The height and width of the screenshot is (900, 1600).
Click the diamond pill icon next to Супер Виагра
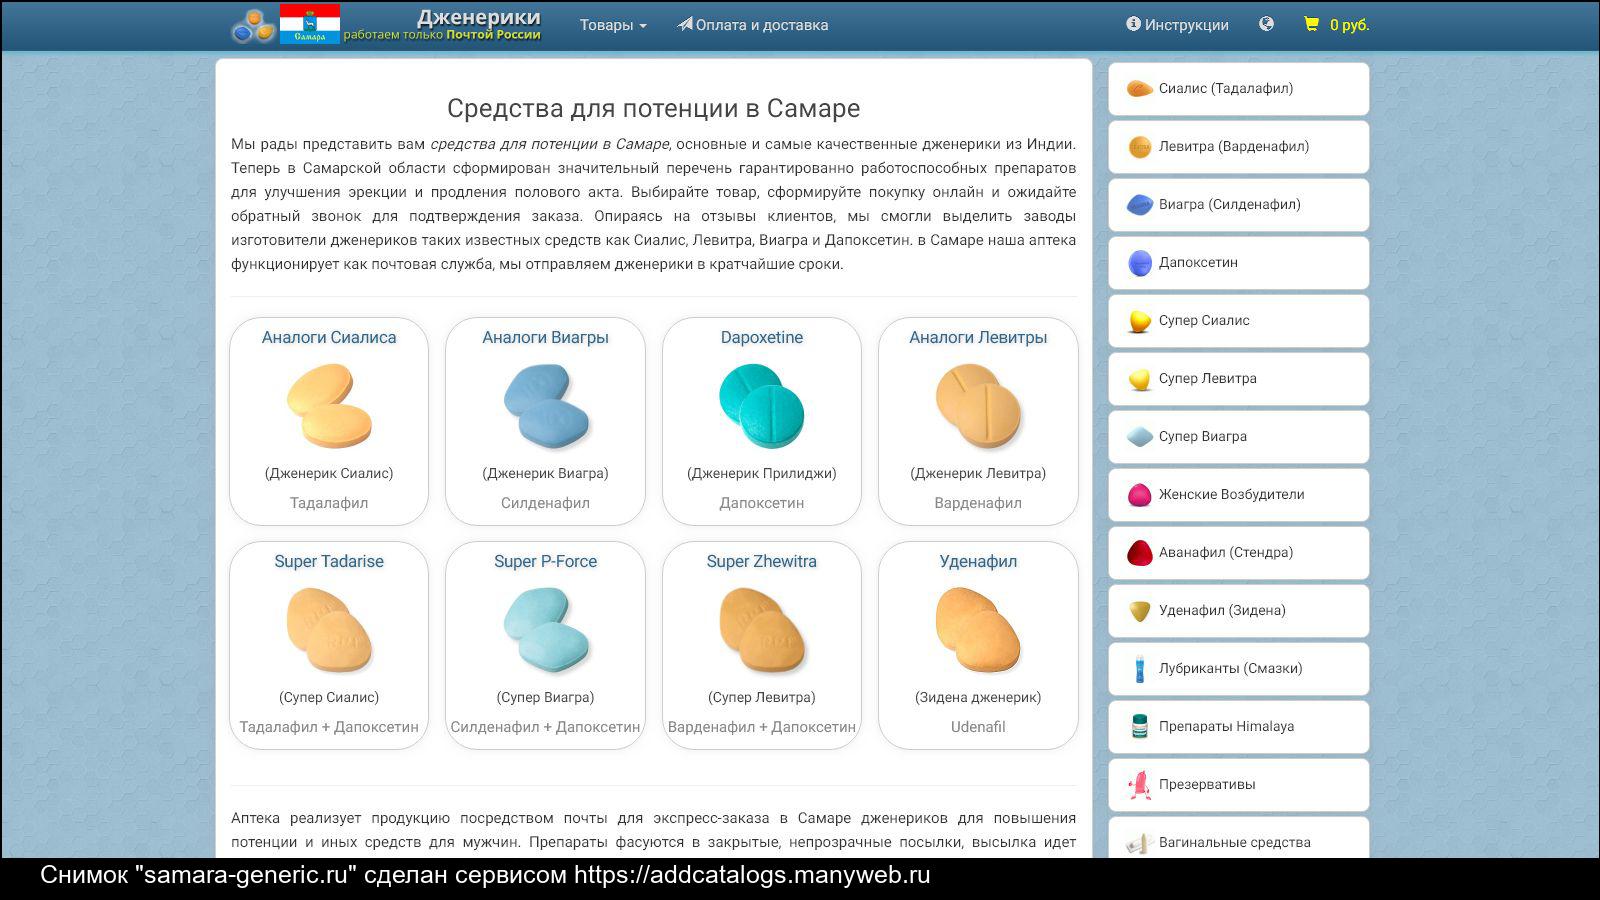(x=1139, y=437)
